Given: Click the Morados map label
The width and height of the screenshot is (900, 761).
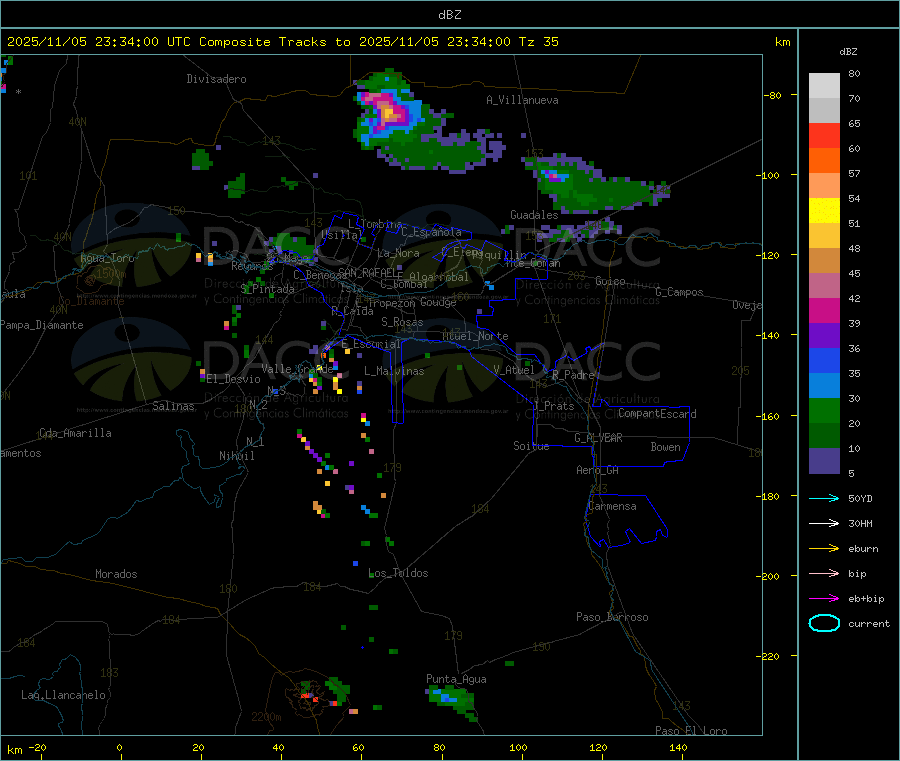Looking at the screenshot, I should tap(117, 574).
